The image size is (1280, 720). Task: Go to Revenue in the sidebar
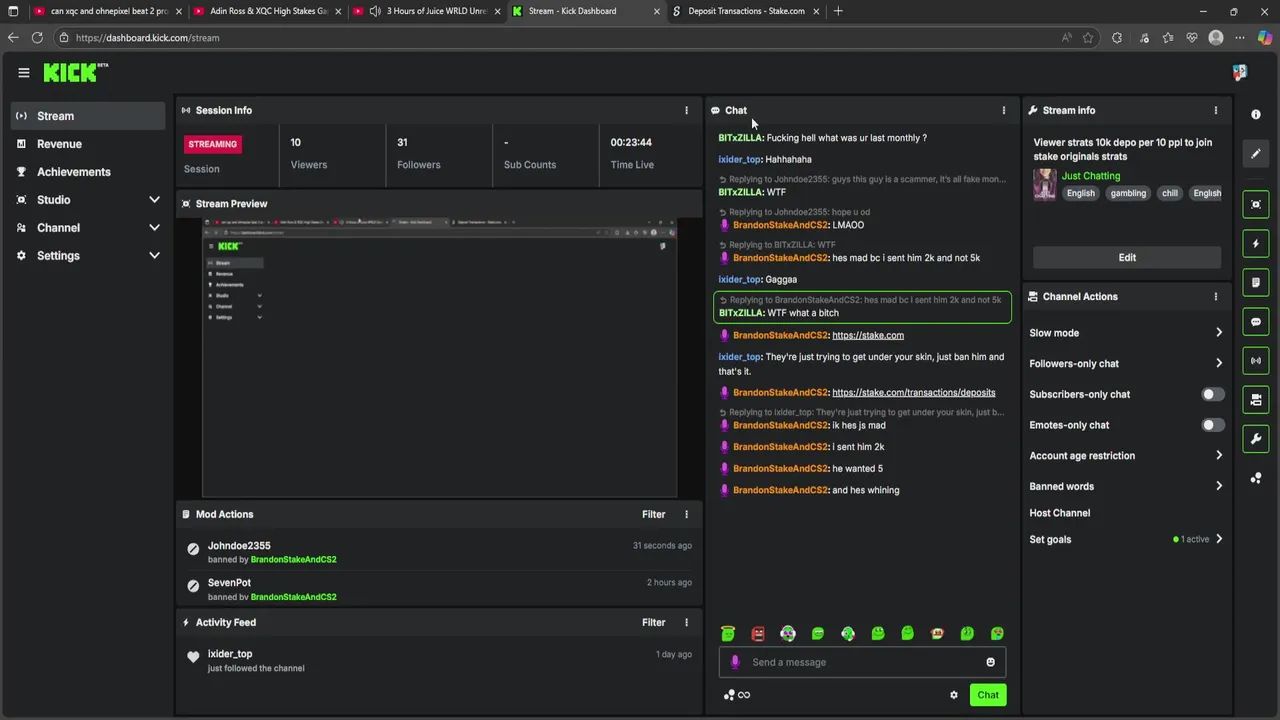88,144
